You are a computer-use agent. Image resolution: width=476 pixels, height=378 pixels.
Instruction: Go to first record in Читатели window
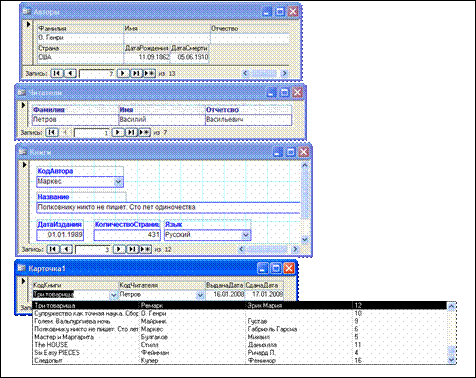point(52,132)
